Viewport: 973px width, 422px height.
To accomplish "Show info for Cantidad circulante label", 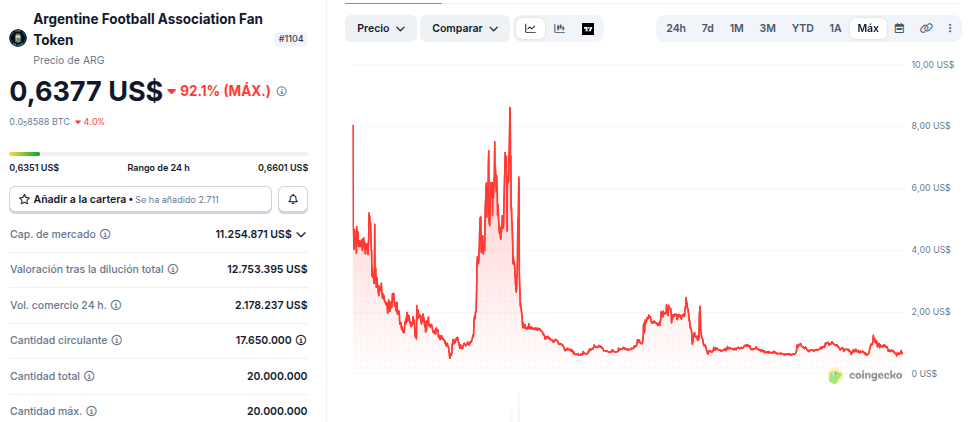I will tap(117, 340).
